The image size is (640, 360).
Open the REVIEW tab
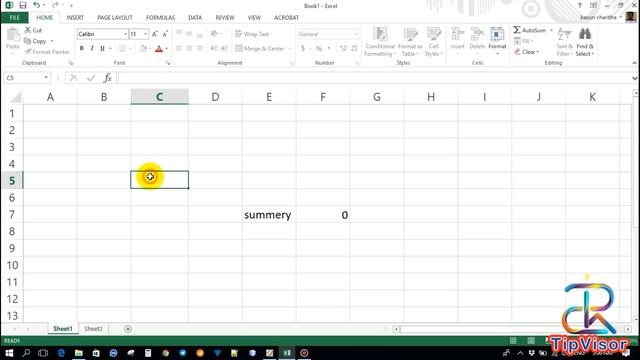coord(225,18)
